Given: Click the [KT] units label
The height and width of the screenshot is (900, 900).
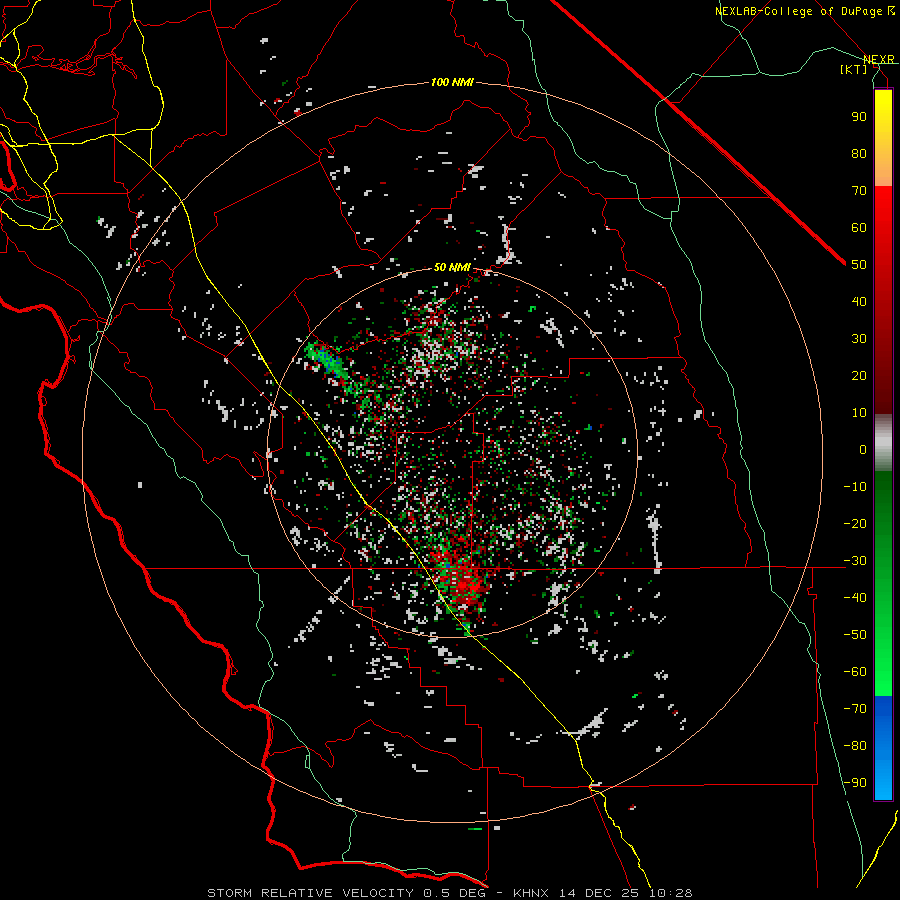Looking at the screenshot, I should pyautogui.click(x=853, y=69).
